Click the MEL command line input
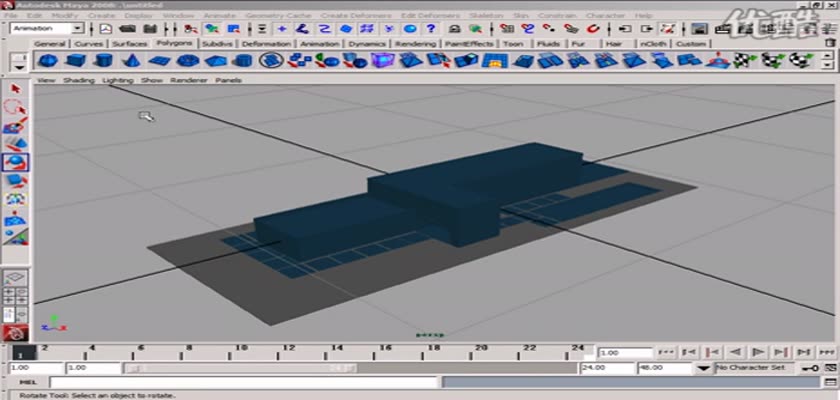The height and width of the screenshot is (400, 840). (x=244, y=382)
